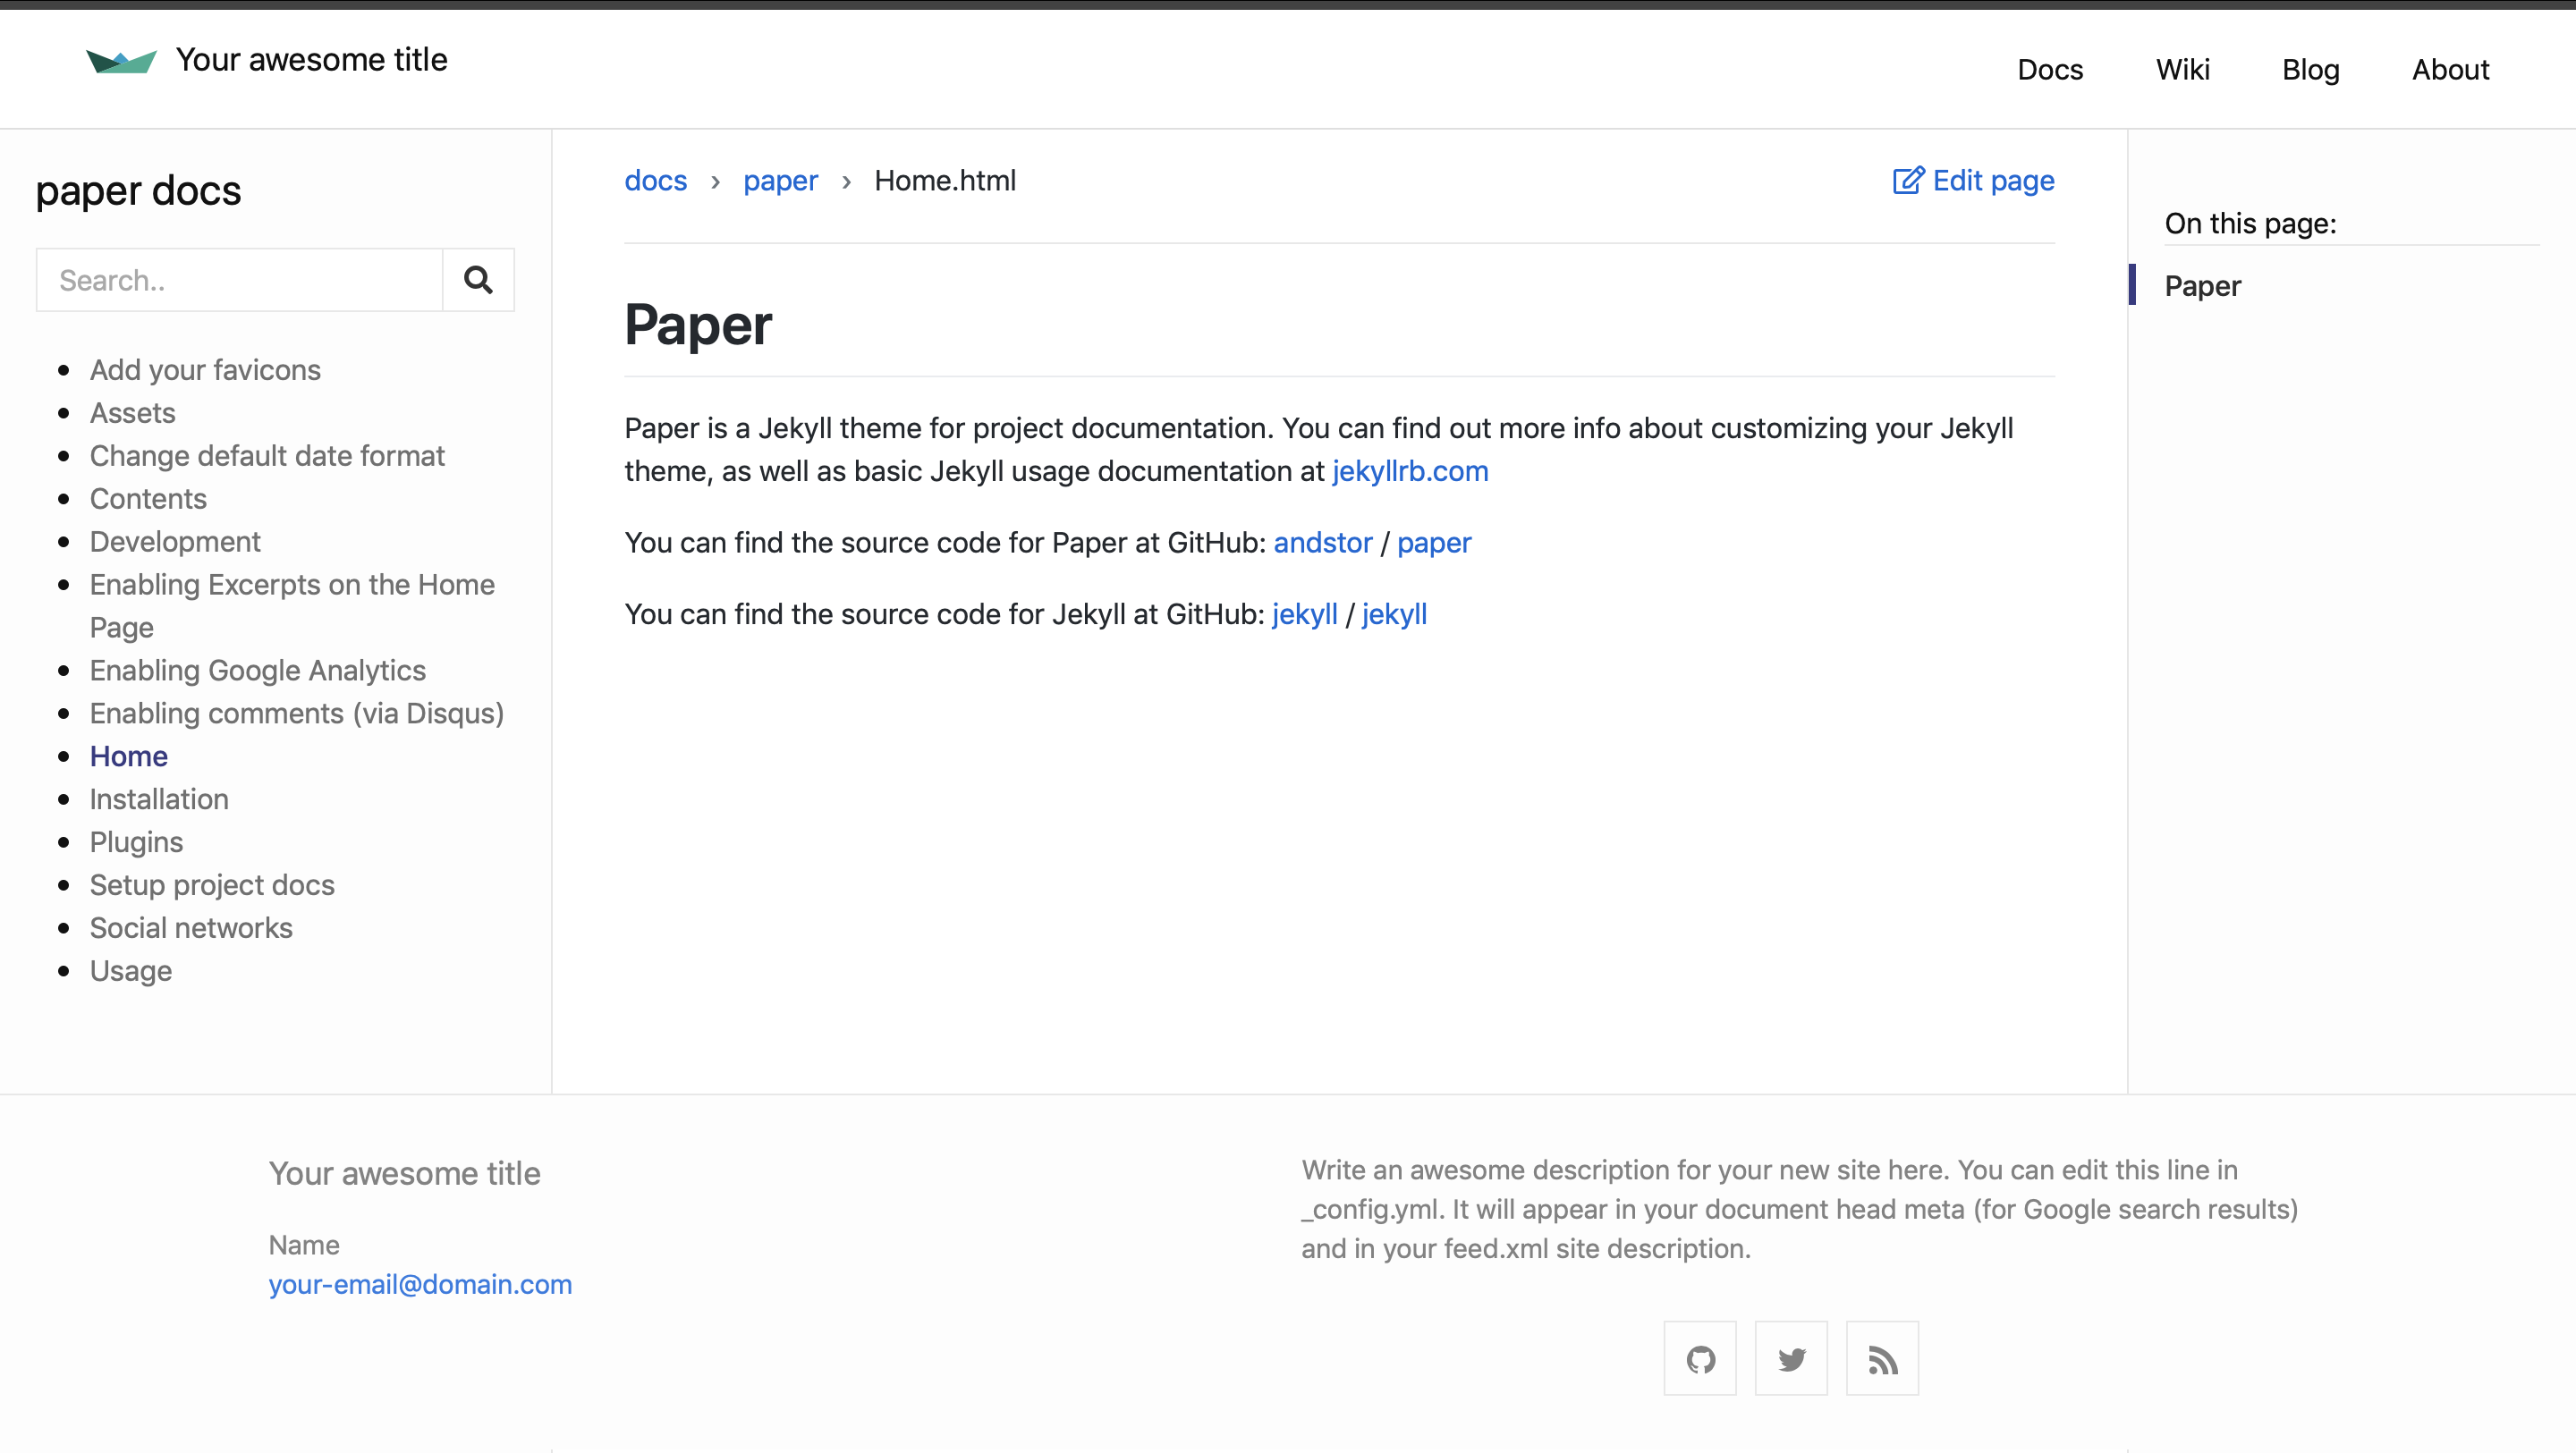Open the GitHub footer icon
Screen dimensions: 2576x1453
pyautogui.click(x=1700, y=1359)
